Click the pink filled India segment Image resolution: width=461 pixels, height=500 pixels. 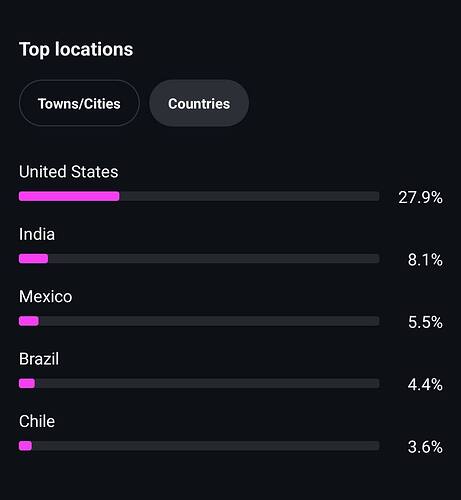coord(33,259)
